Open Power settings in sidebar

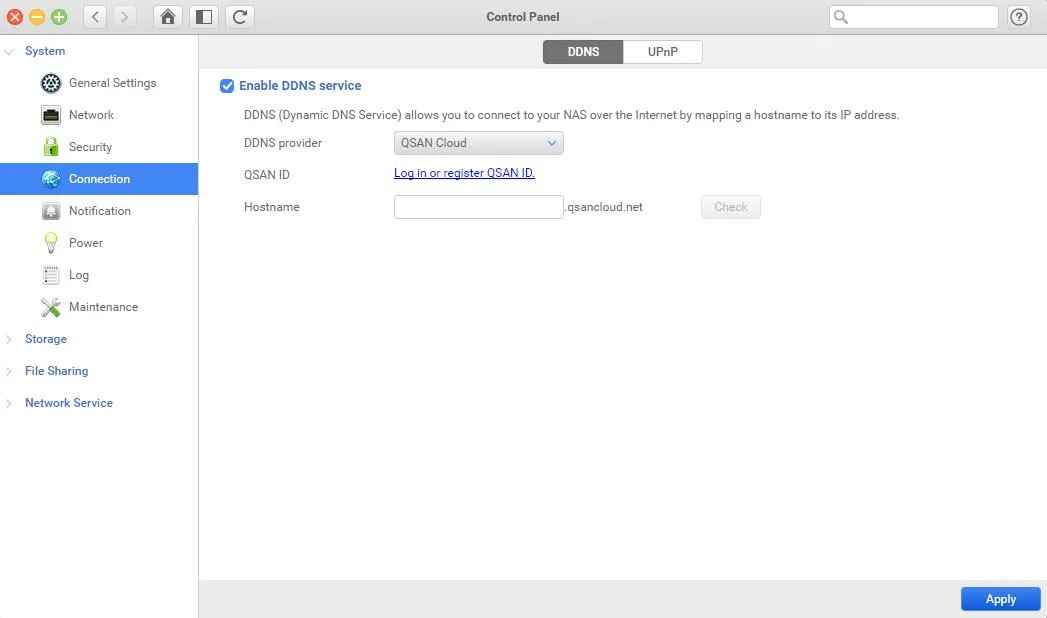point(99,243)
